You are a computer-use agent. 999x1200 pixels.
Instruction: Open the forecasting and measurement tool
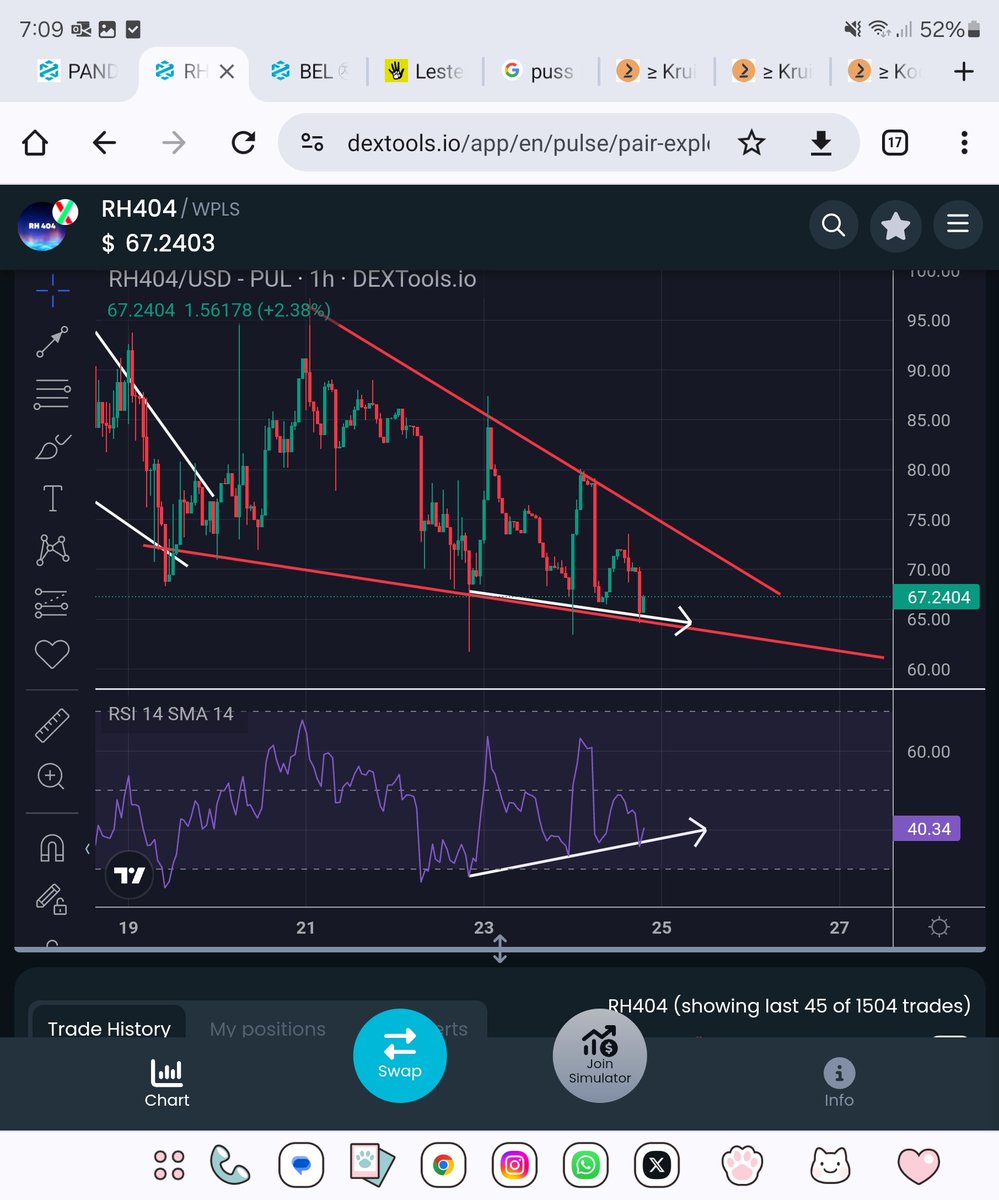pos(52,601)
